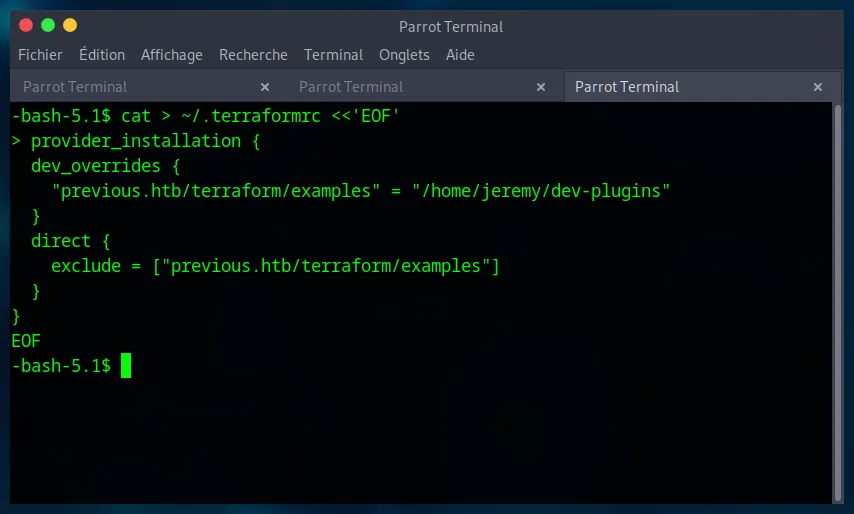Select the active third Parrot Terminal tab
This screenshot has width=854, height=514.
(627, 87)
